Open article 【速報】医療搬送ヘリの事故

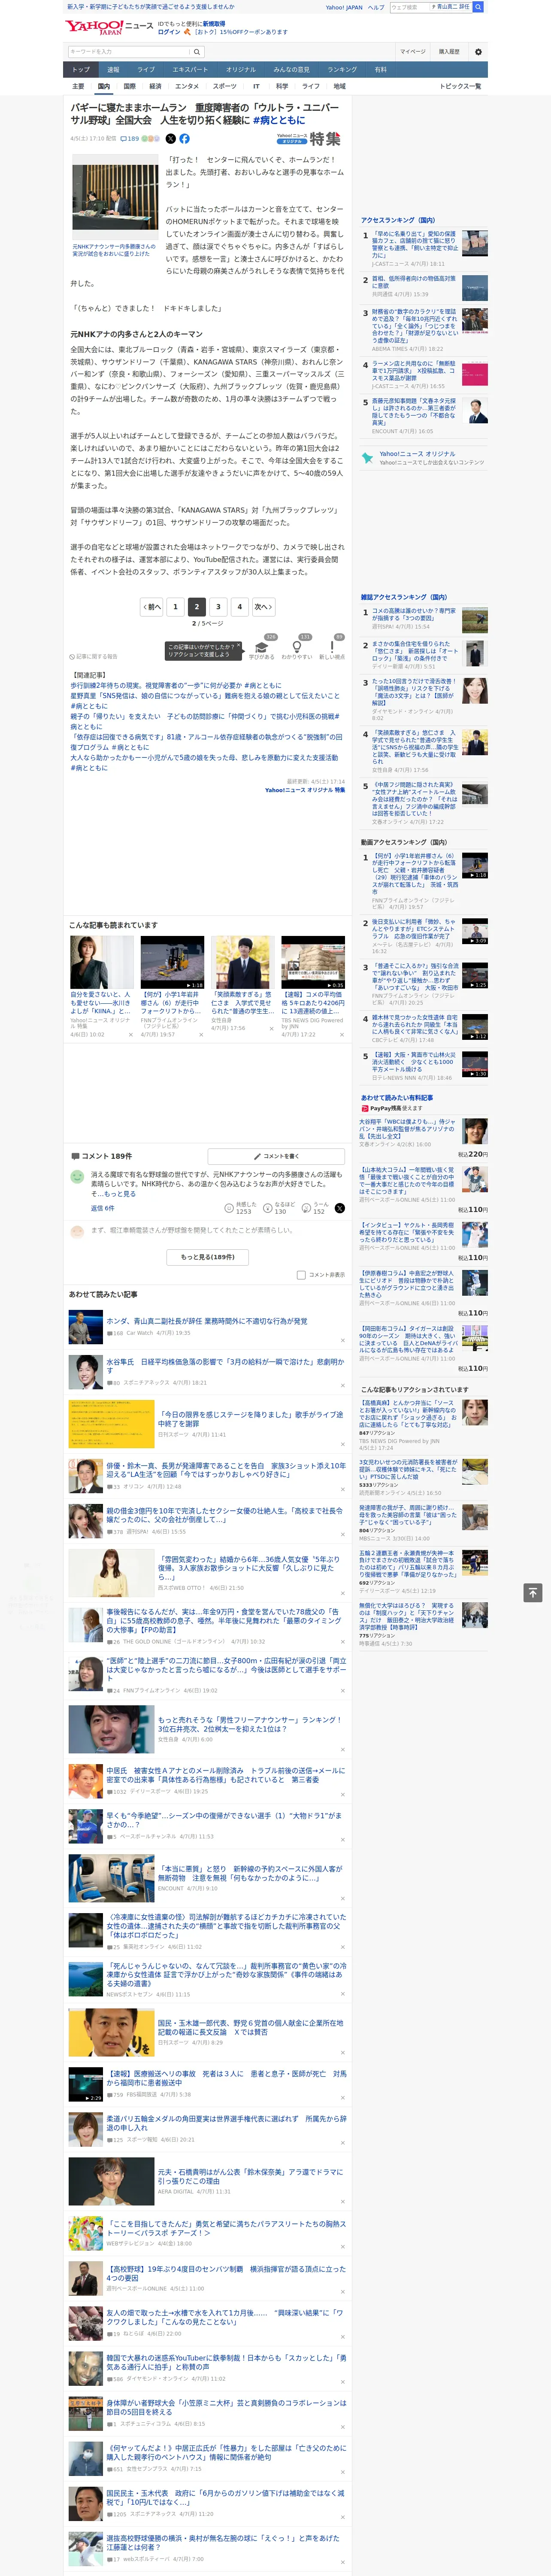coord(226,2079)
